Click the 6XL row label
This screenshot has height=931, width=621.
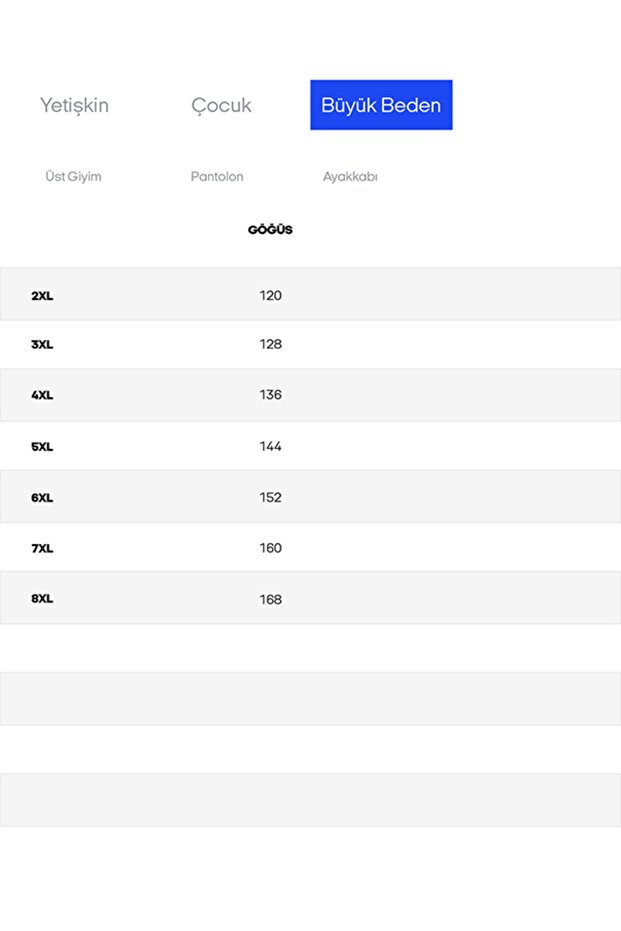point(42,498)
